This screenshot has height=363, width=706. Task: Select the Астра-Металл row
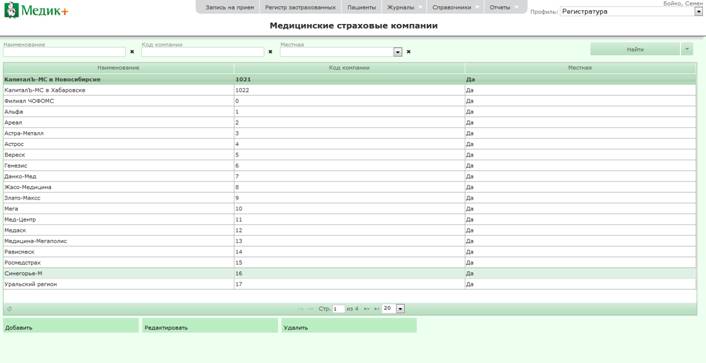[349, 133]
